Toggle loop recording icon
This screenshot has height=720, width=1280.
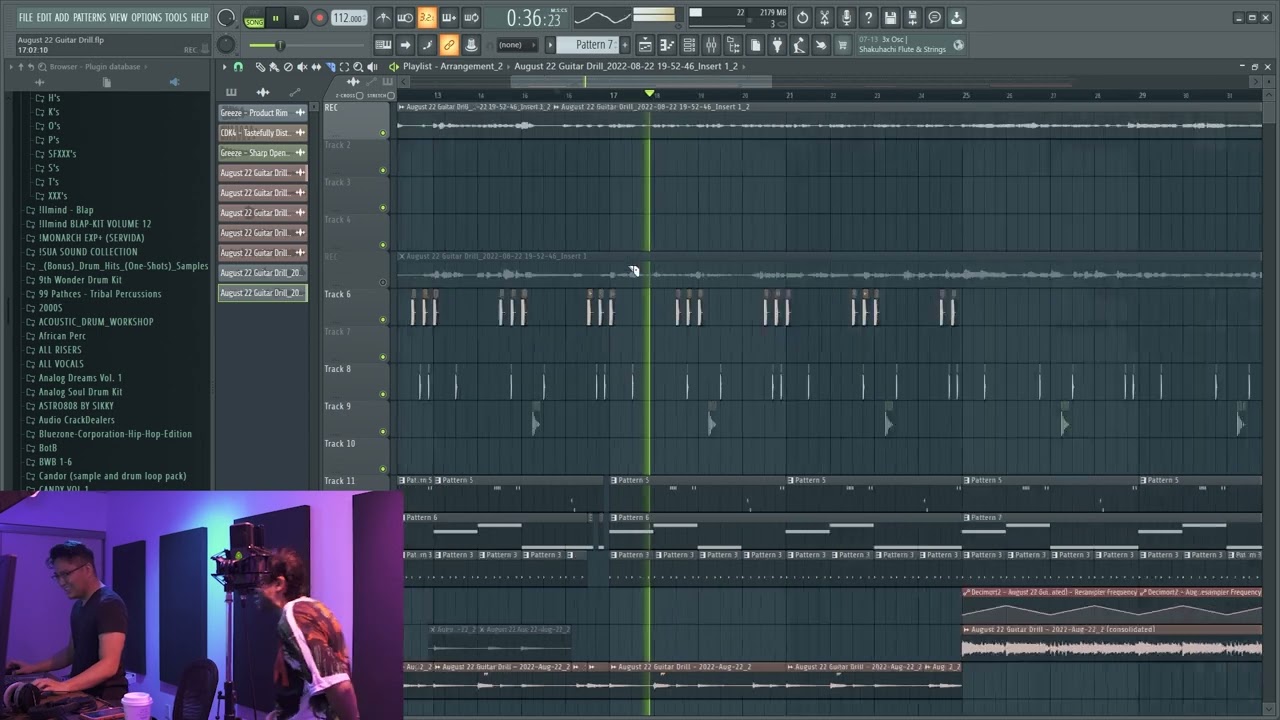471,18
